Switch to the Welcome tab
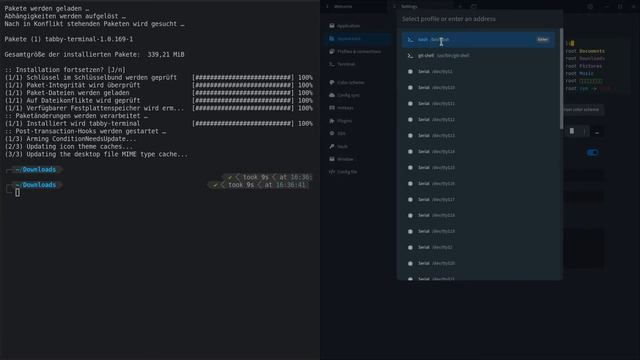Screen dimensions: 640x360 [x=343, y=7]
